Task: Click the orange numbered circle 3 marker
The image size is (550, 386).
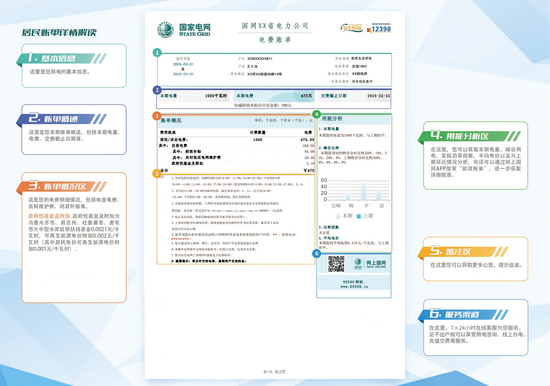Action: coord(157,116)
